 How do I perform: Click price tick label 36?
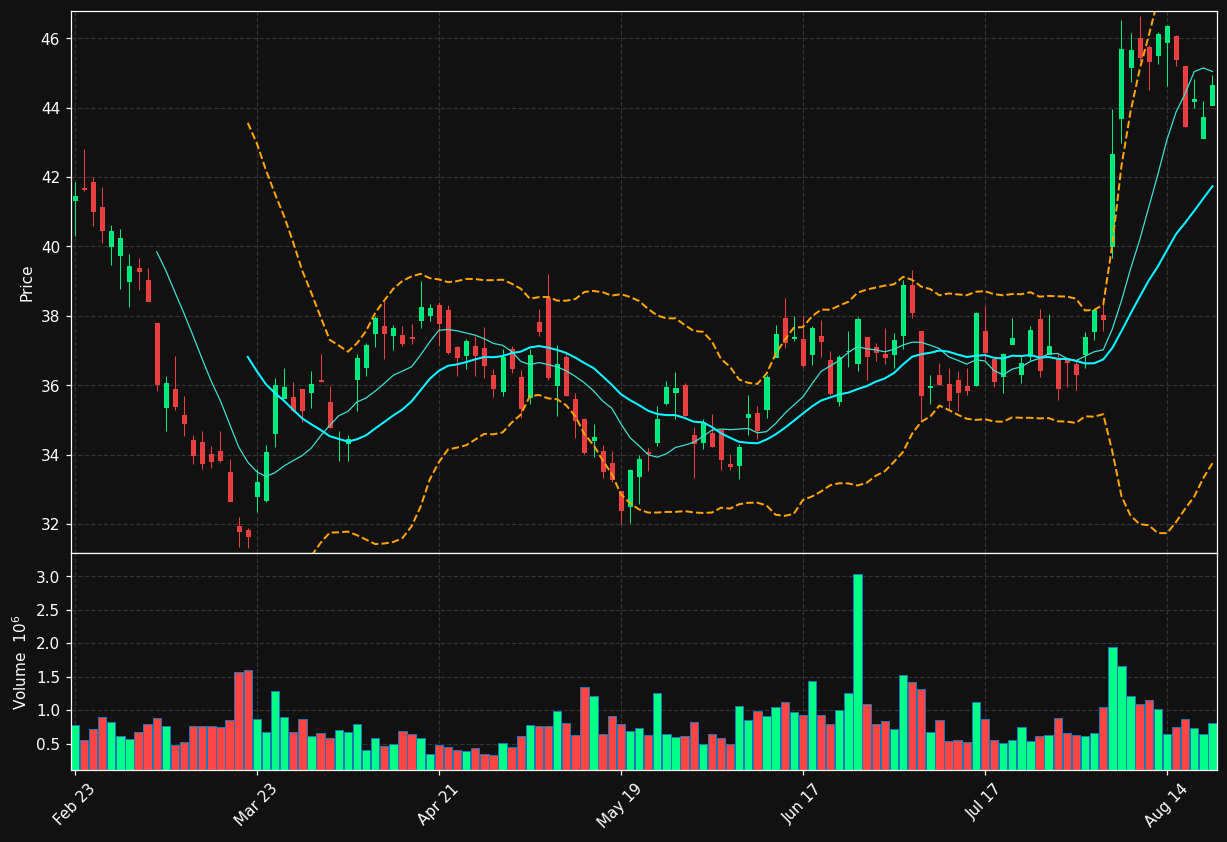click(52, 386)
